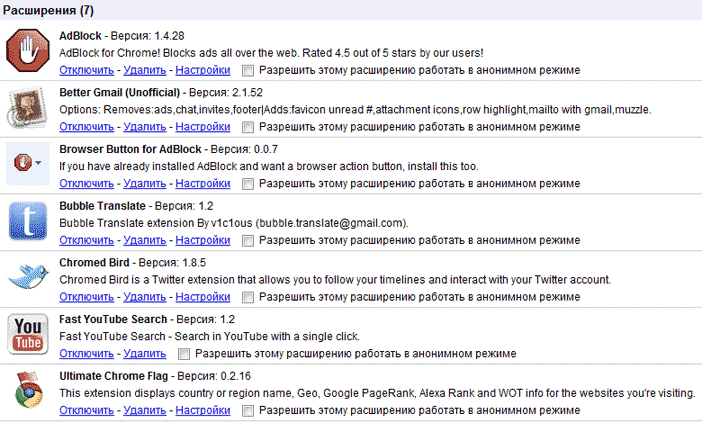Open Chromed Bird Настройки
Image resolution: width=702 pixels, height=423 pixels.
coord(202,297)
